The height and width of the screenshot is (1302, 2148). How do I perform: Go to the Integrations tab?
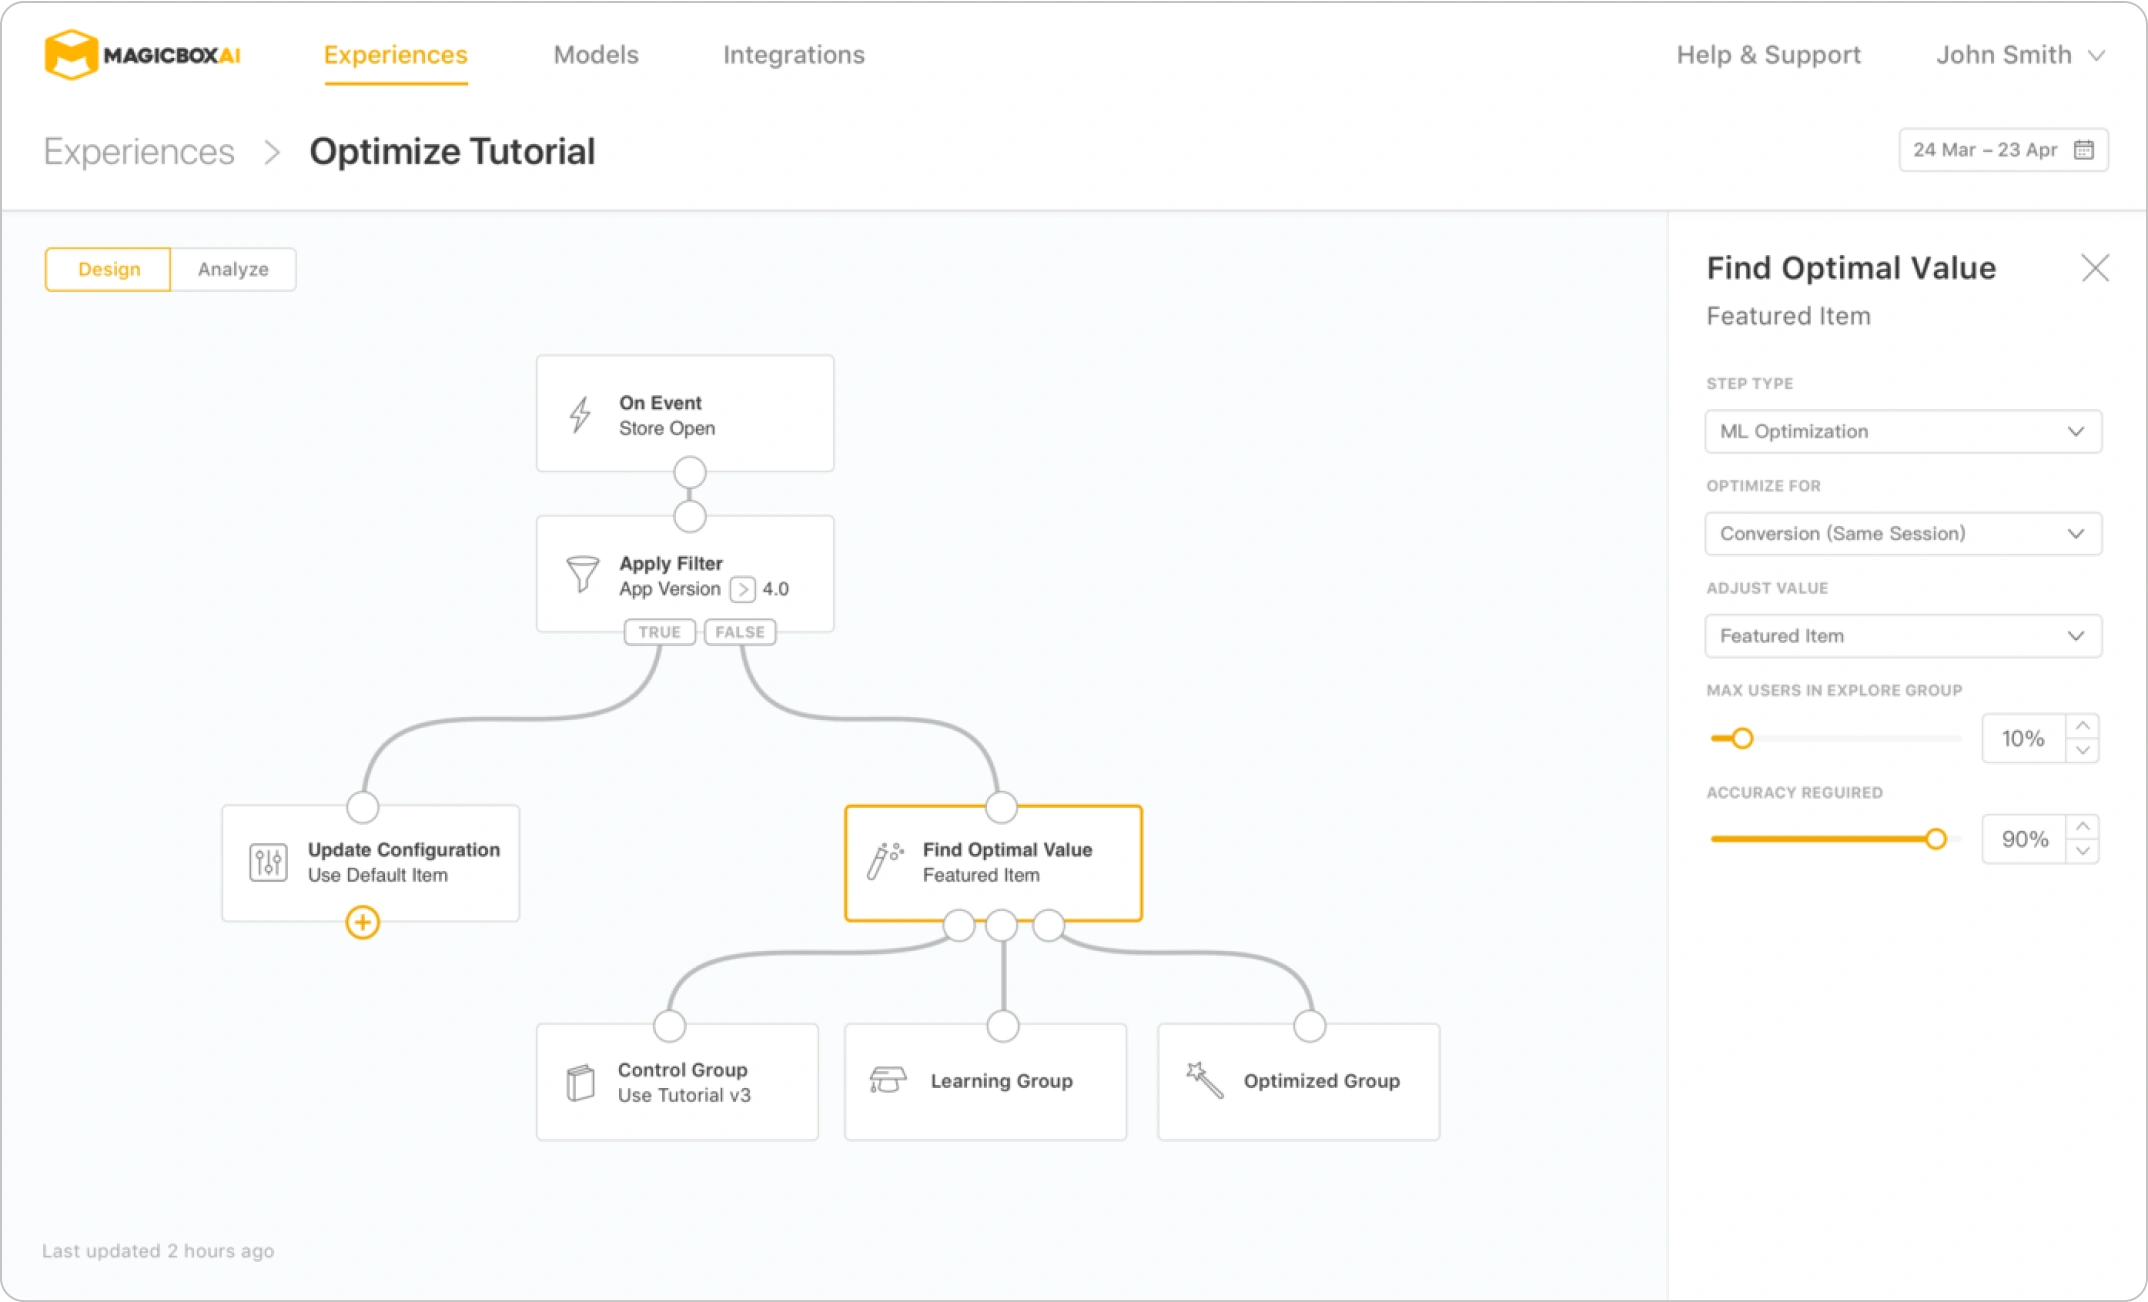[x=793, y=55]
